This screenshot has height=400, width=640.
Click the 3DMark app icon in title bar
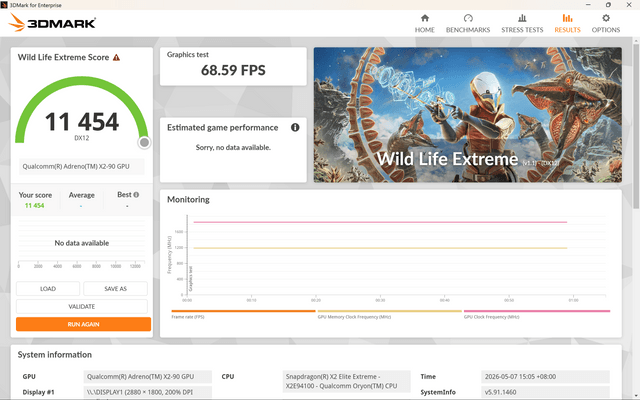[x=4, y=5]
